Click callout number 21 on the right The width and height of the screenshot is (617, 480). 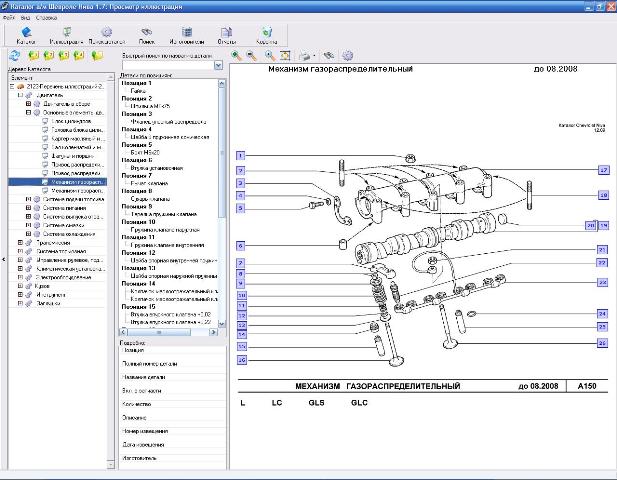tap(602, 249)
